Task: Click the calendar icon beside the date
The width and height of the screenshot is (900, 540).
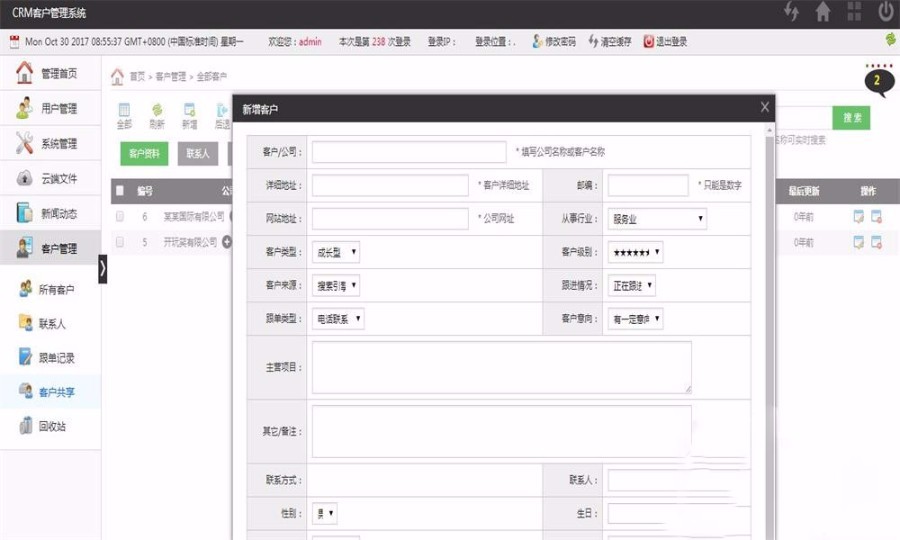Action: [14, 42]
